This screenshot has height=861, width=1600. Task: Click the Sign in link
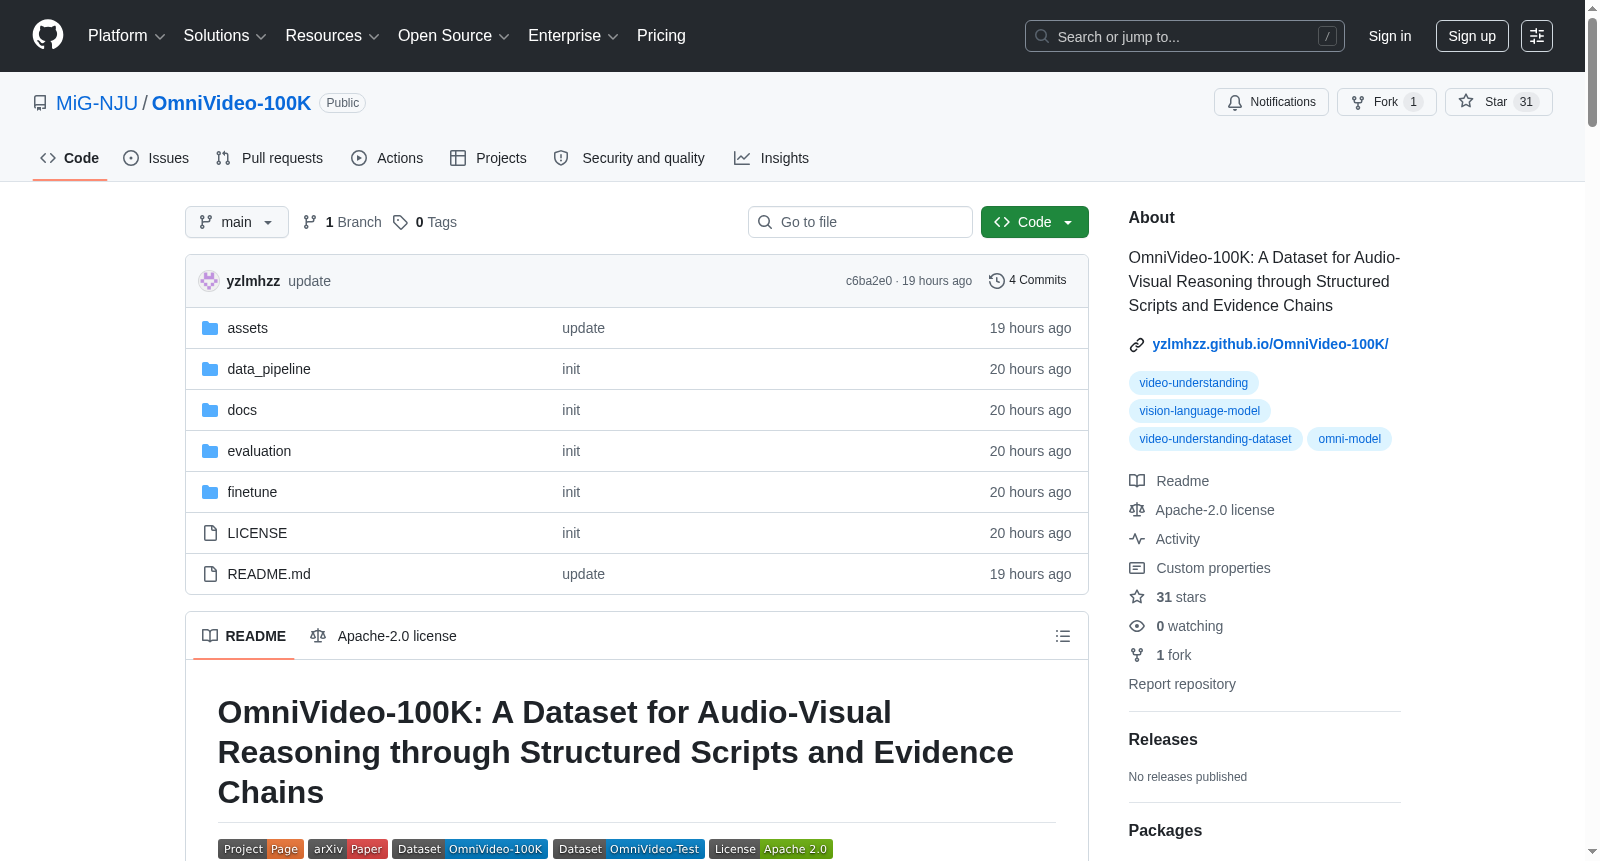click(1390, 36)
